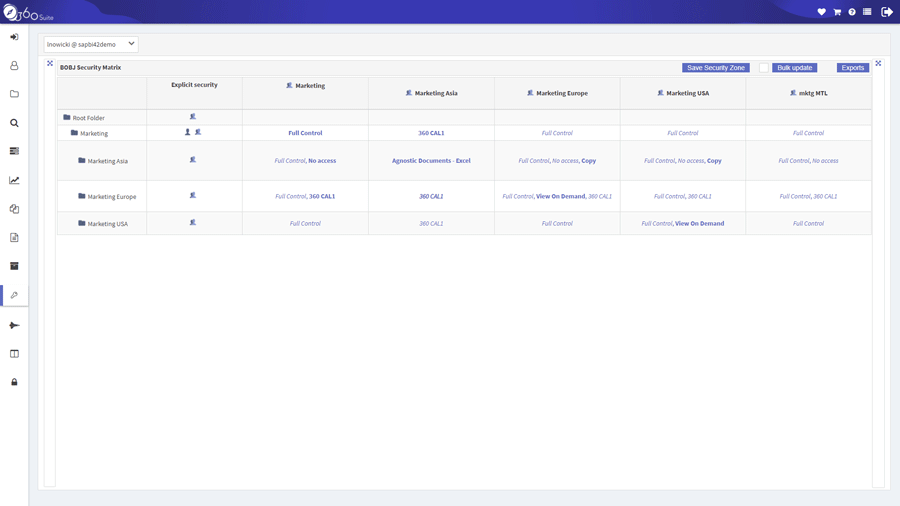Click the group icon in Root Folder row
Screen dimensions: 900x506
pos(193,117)
